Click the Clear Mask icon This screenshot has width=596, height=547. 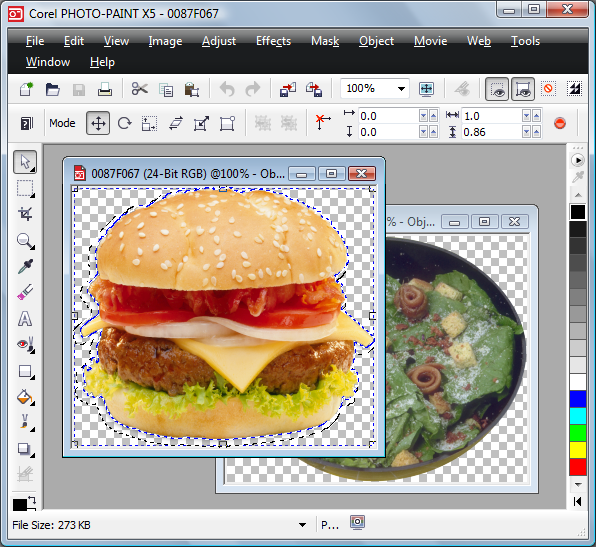click(548, 89)
